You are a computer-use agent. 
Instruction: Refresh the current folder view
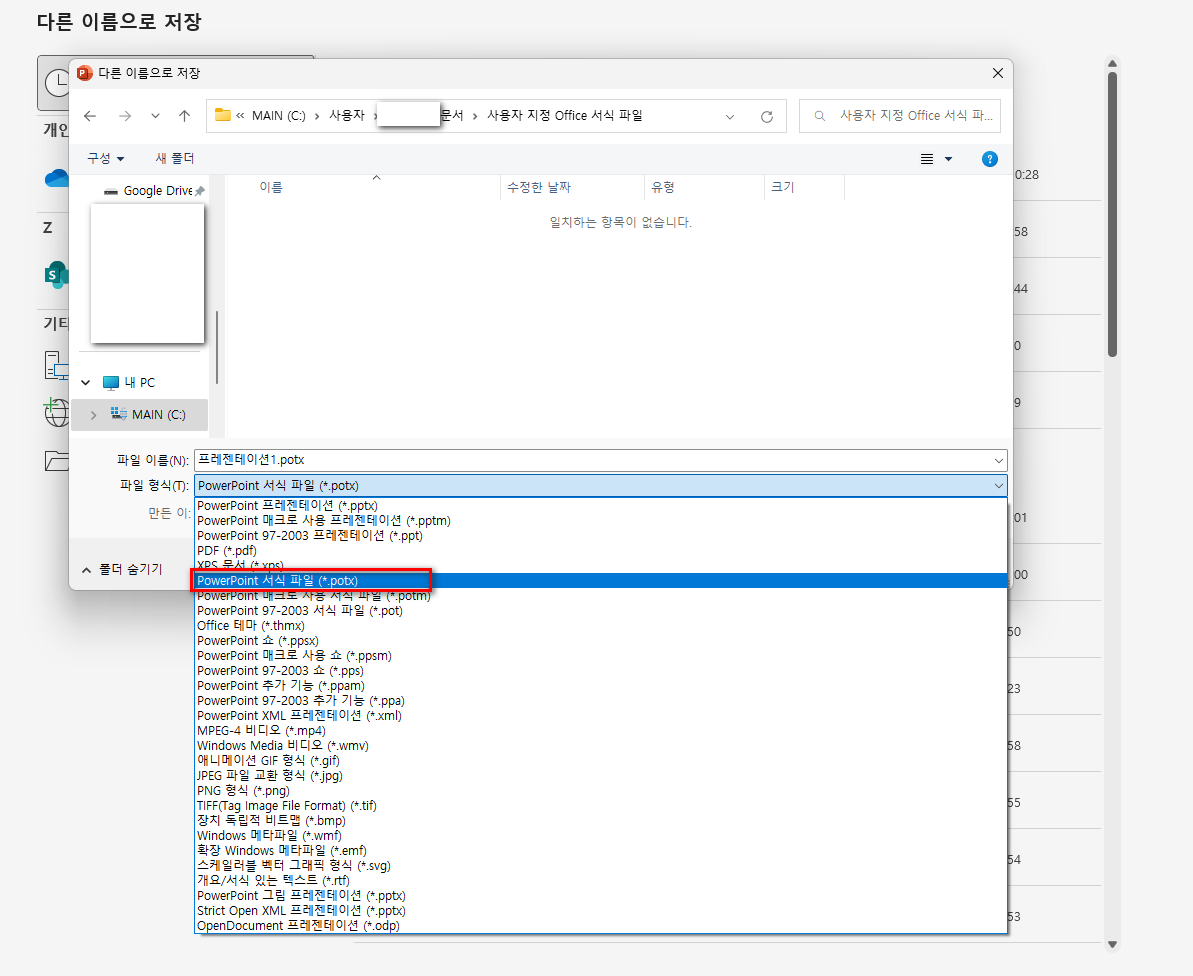click(x=767, y=116)
